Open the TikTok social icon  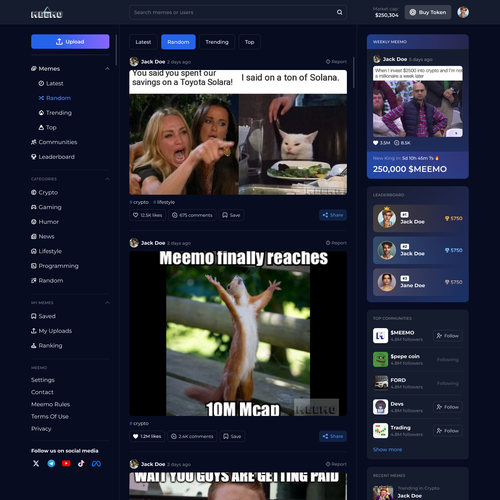(x=81, y=463)
